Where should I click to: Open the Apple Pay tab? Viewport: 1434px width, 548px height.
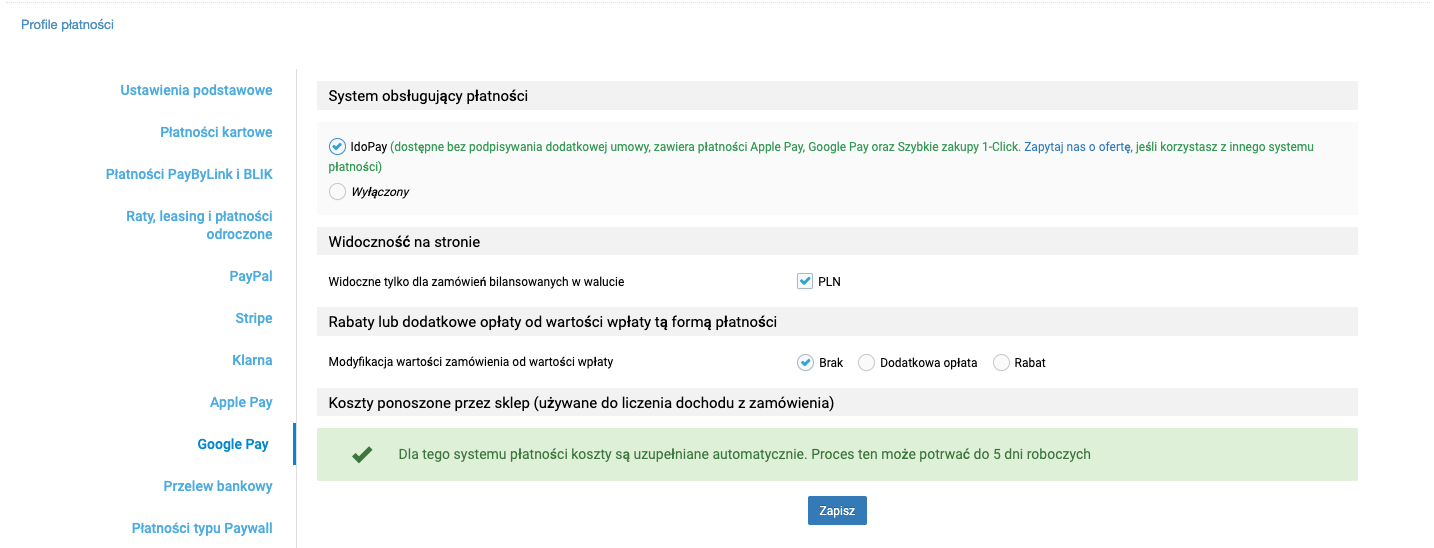click(241, 402)
